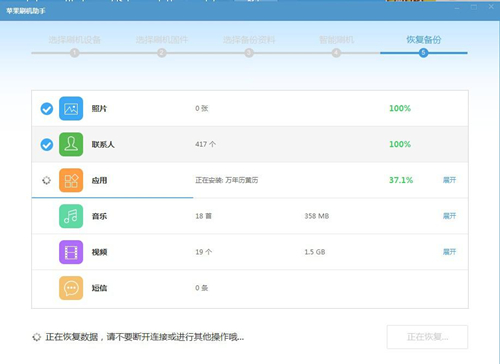Click the 358 MB music size
The width and height of the screenshot is (500, 364).
point(317,216)
